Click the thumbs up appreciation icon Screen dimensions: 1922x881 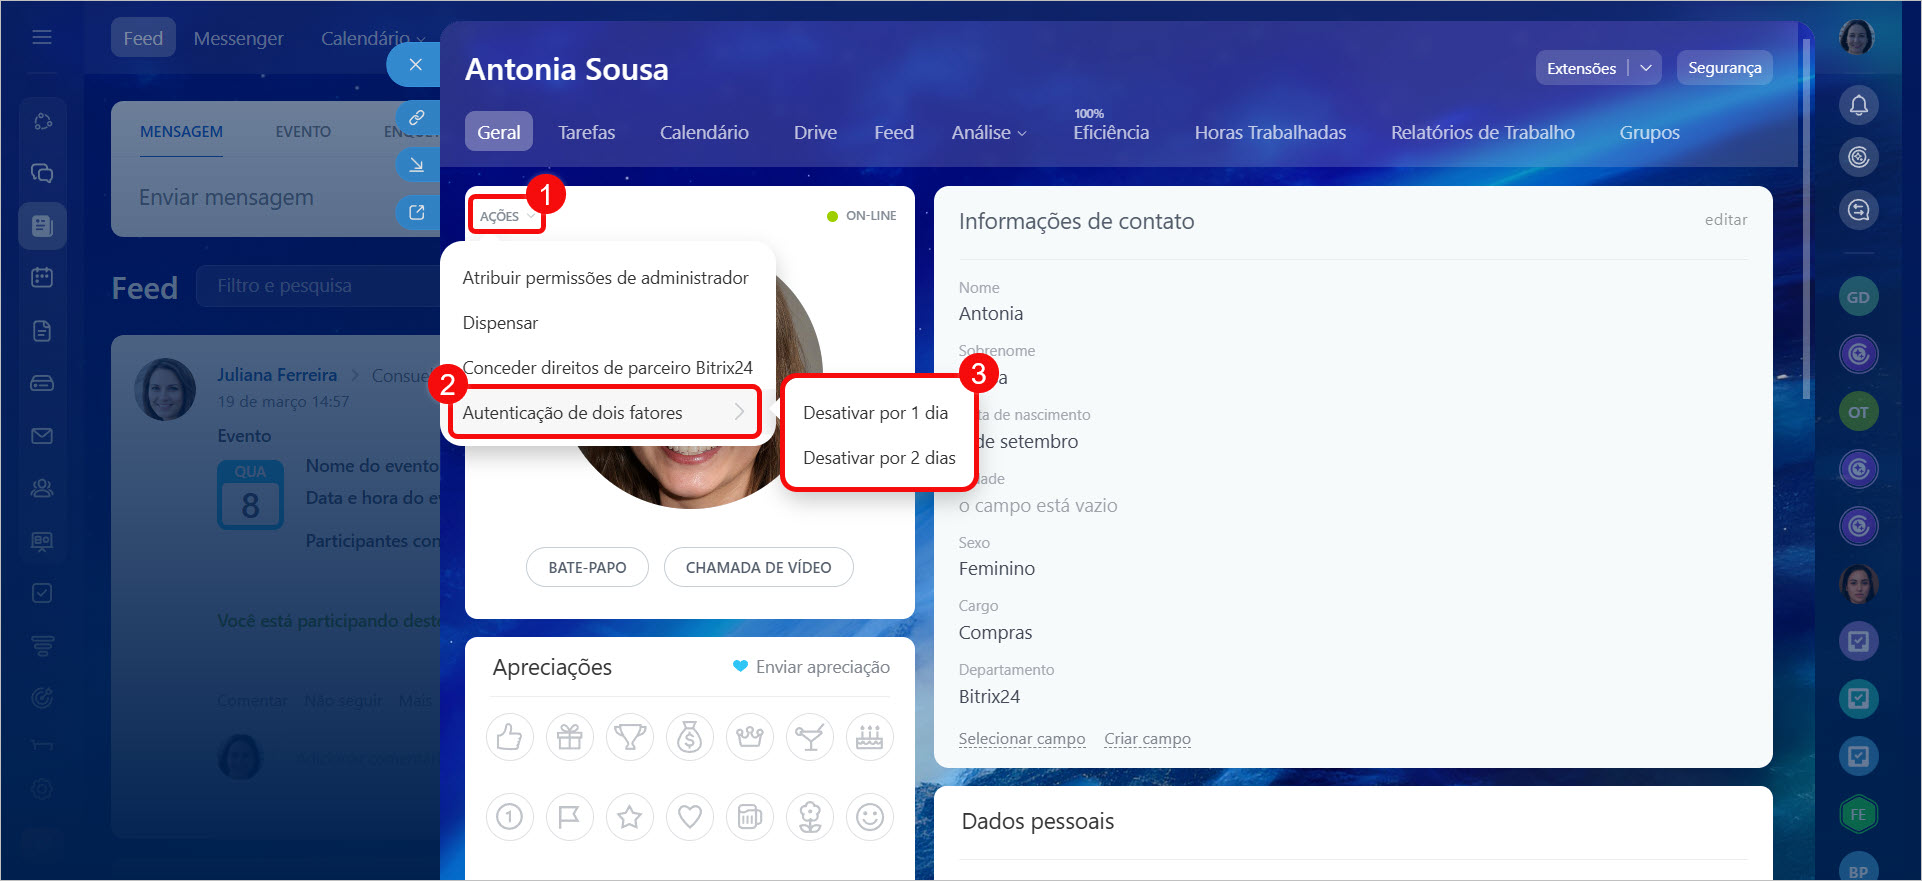point(509,738)
